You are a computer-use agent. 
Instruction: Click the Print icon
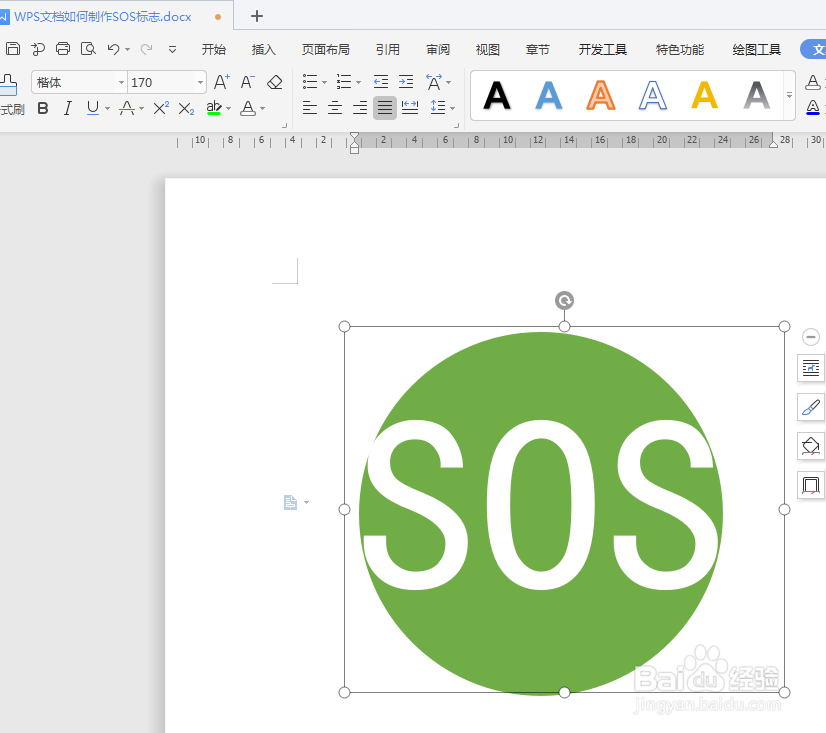(63, 49)
